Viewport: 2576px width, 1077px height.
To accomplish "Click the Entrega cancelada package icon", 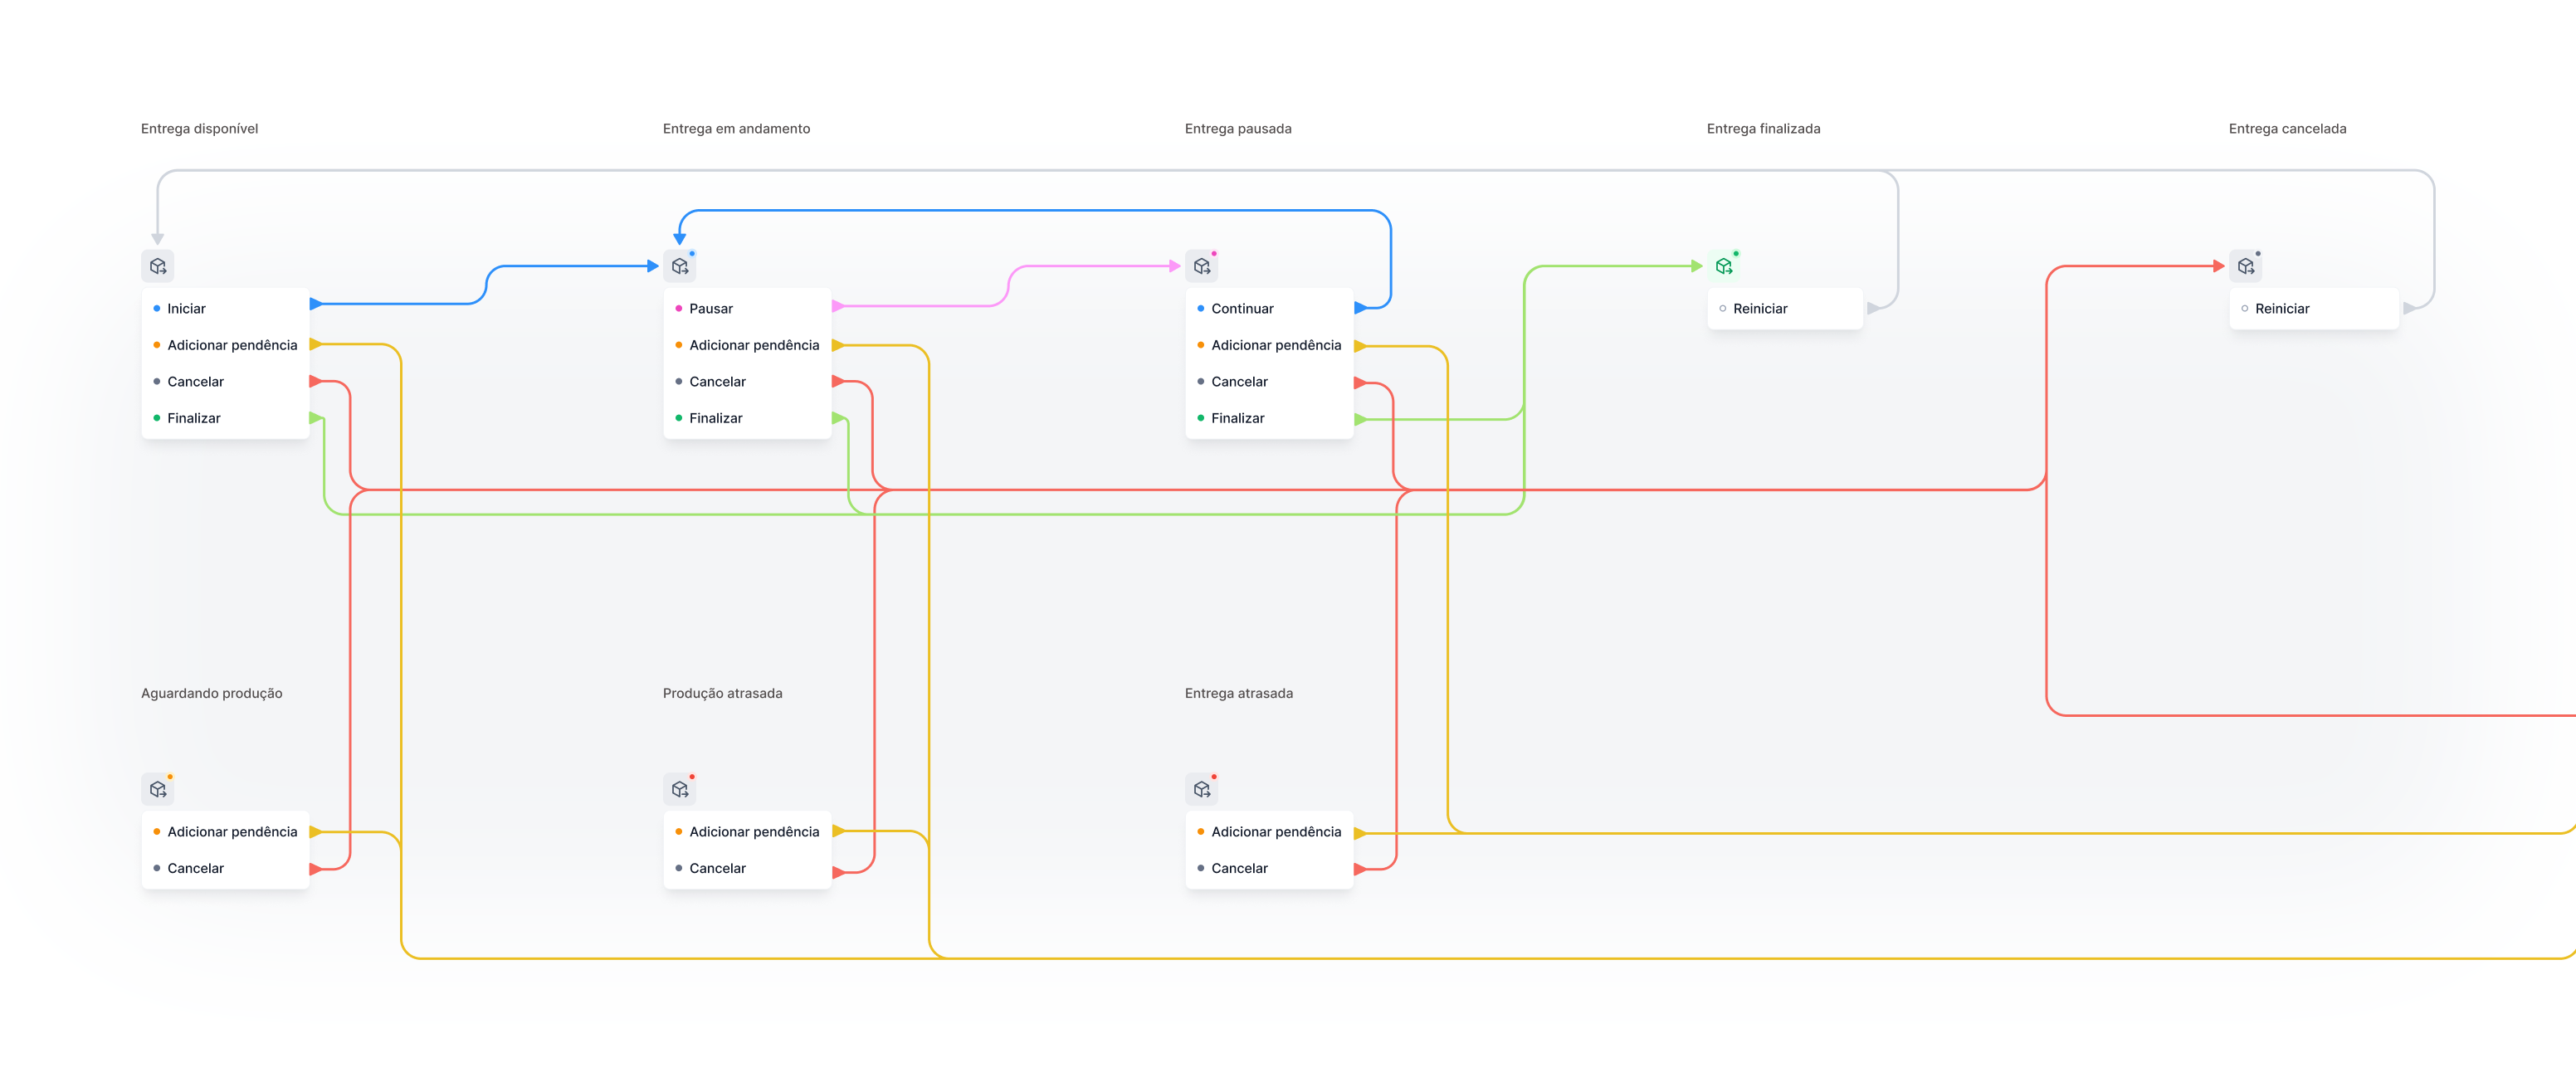I will (x=2246, y=266).
